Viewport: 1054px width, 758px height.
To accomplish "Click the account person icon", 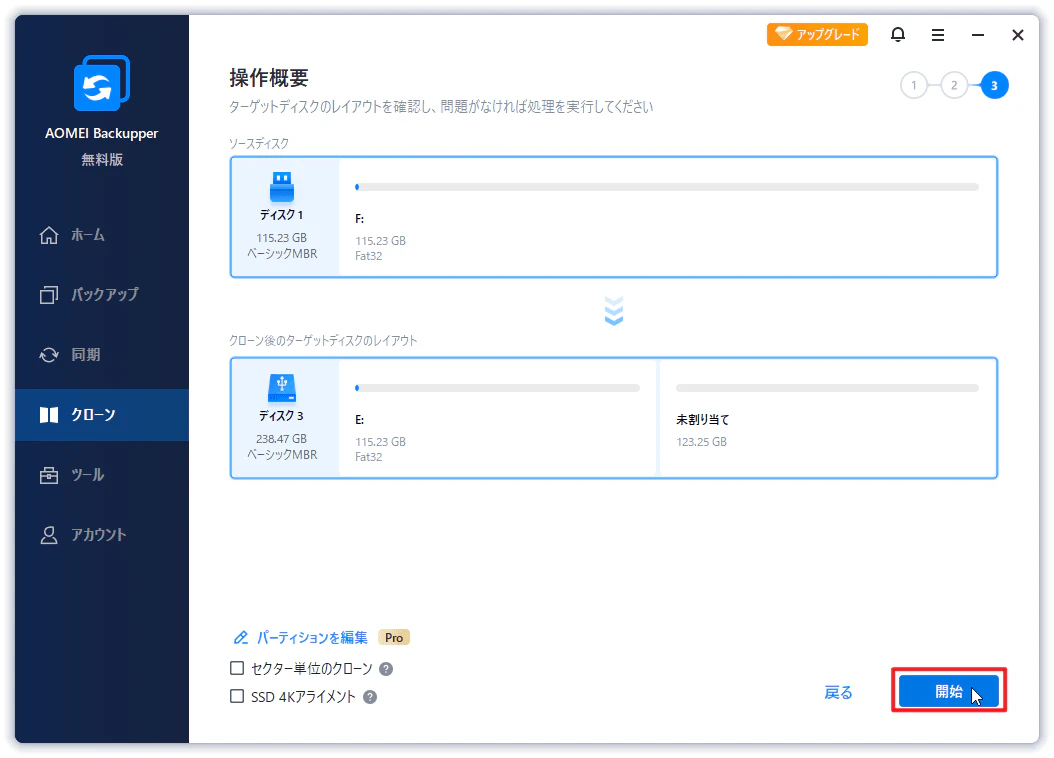I will coord(48,535).
